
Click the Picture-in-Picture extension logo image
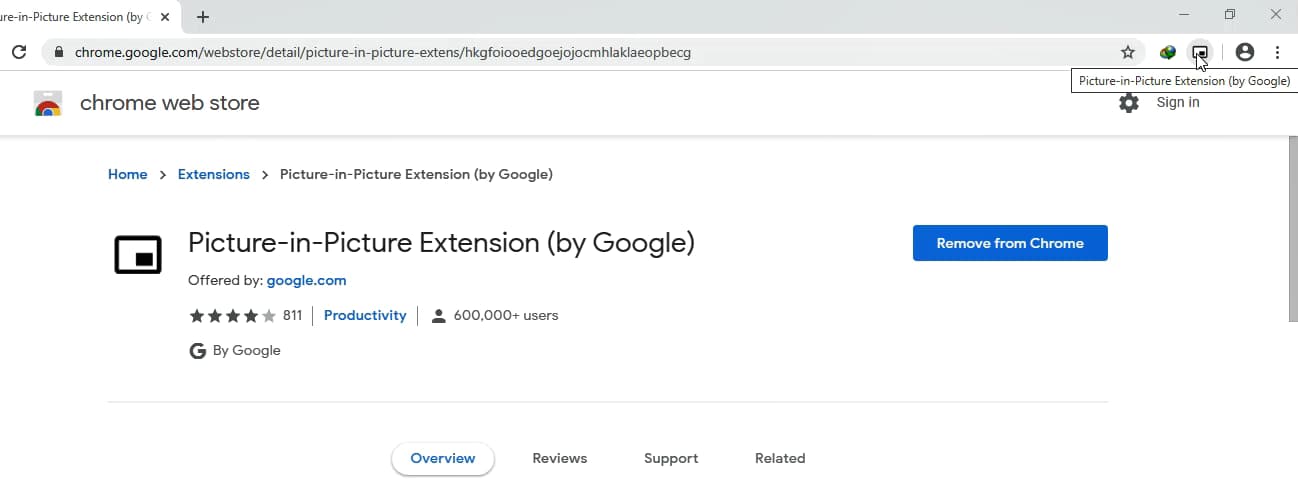click(x=138, y=255)
